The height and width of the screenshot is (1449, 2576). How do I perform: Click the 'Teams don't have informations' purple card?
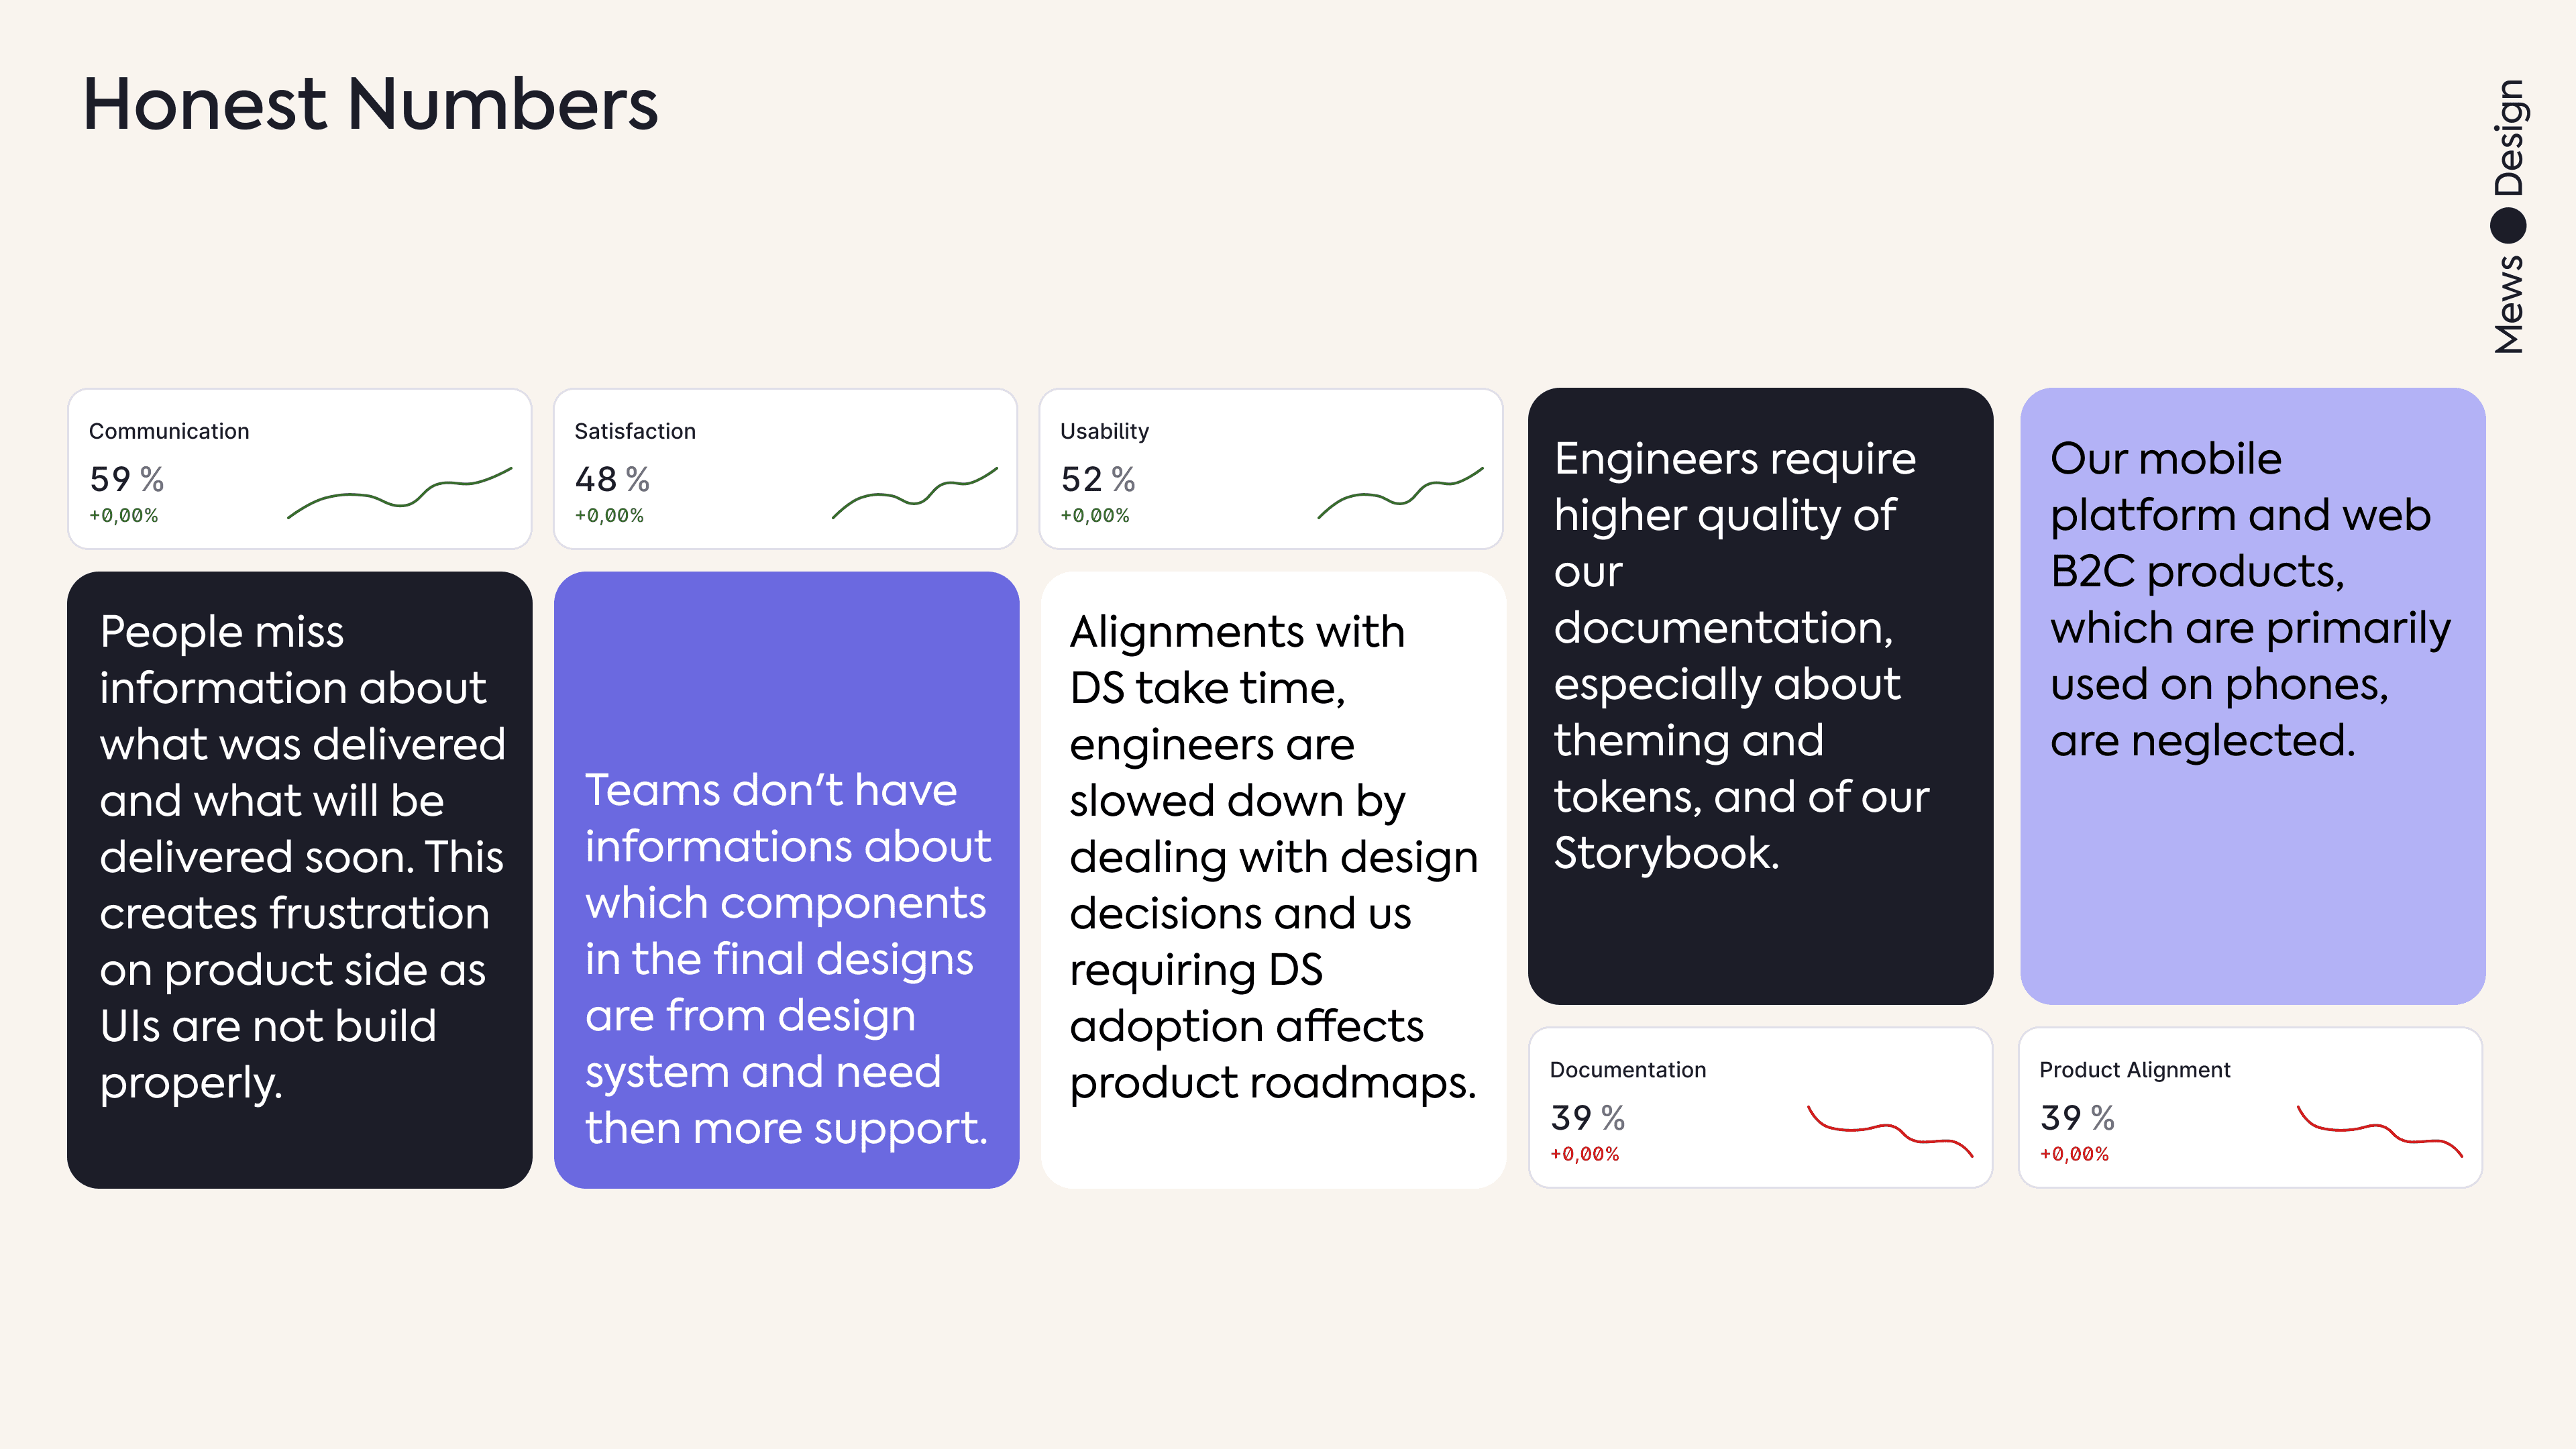click(786, 880)
